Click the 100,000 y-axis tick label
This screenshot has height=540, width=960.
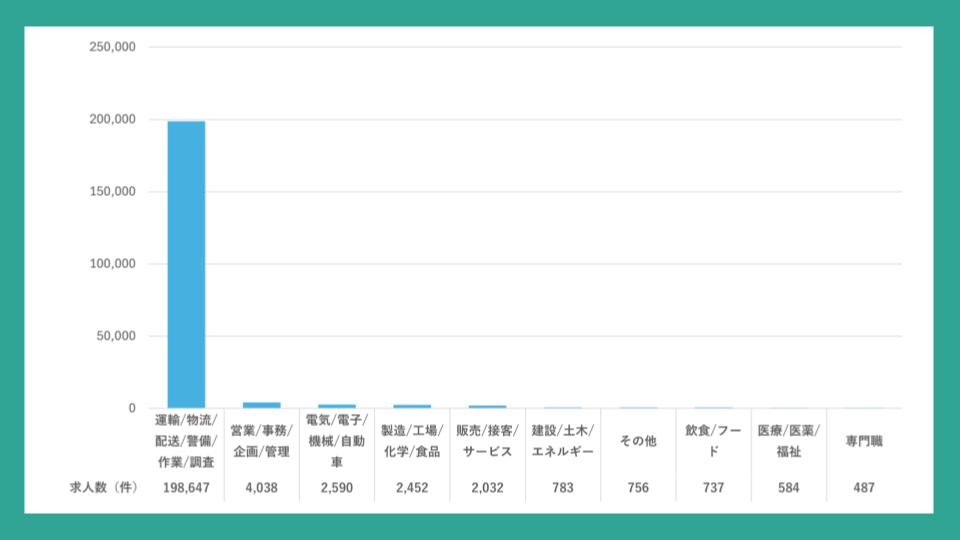pyautogui.click(x=112, y=264)
